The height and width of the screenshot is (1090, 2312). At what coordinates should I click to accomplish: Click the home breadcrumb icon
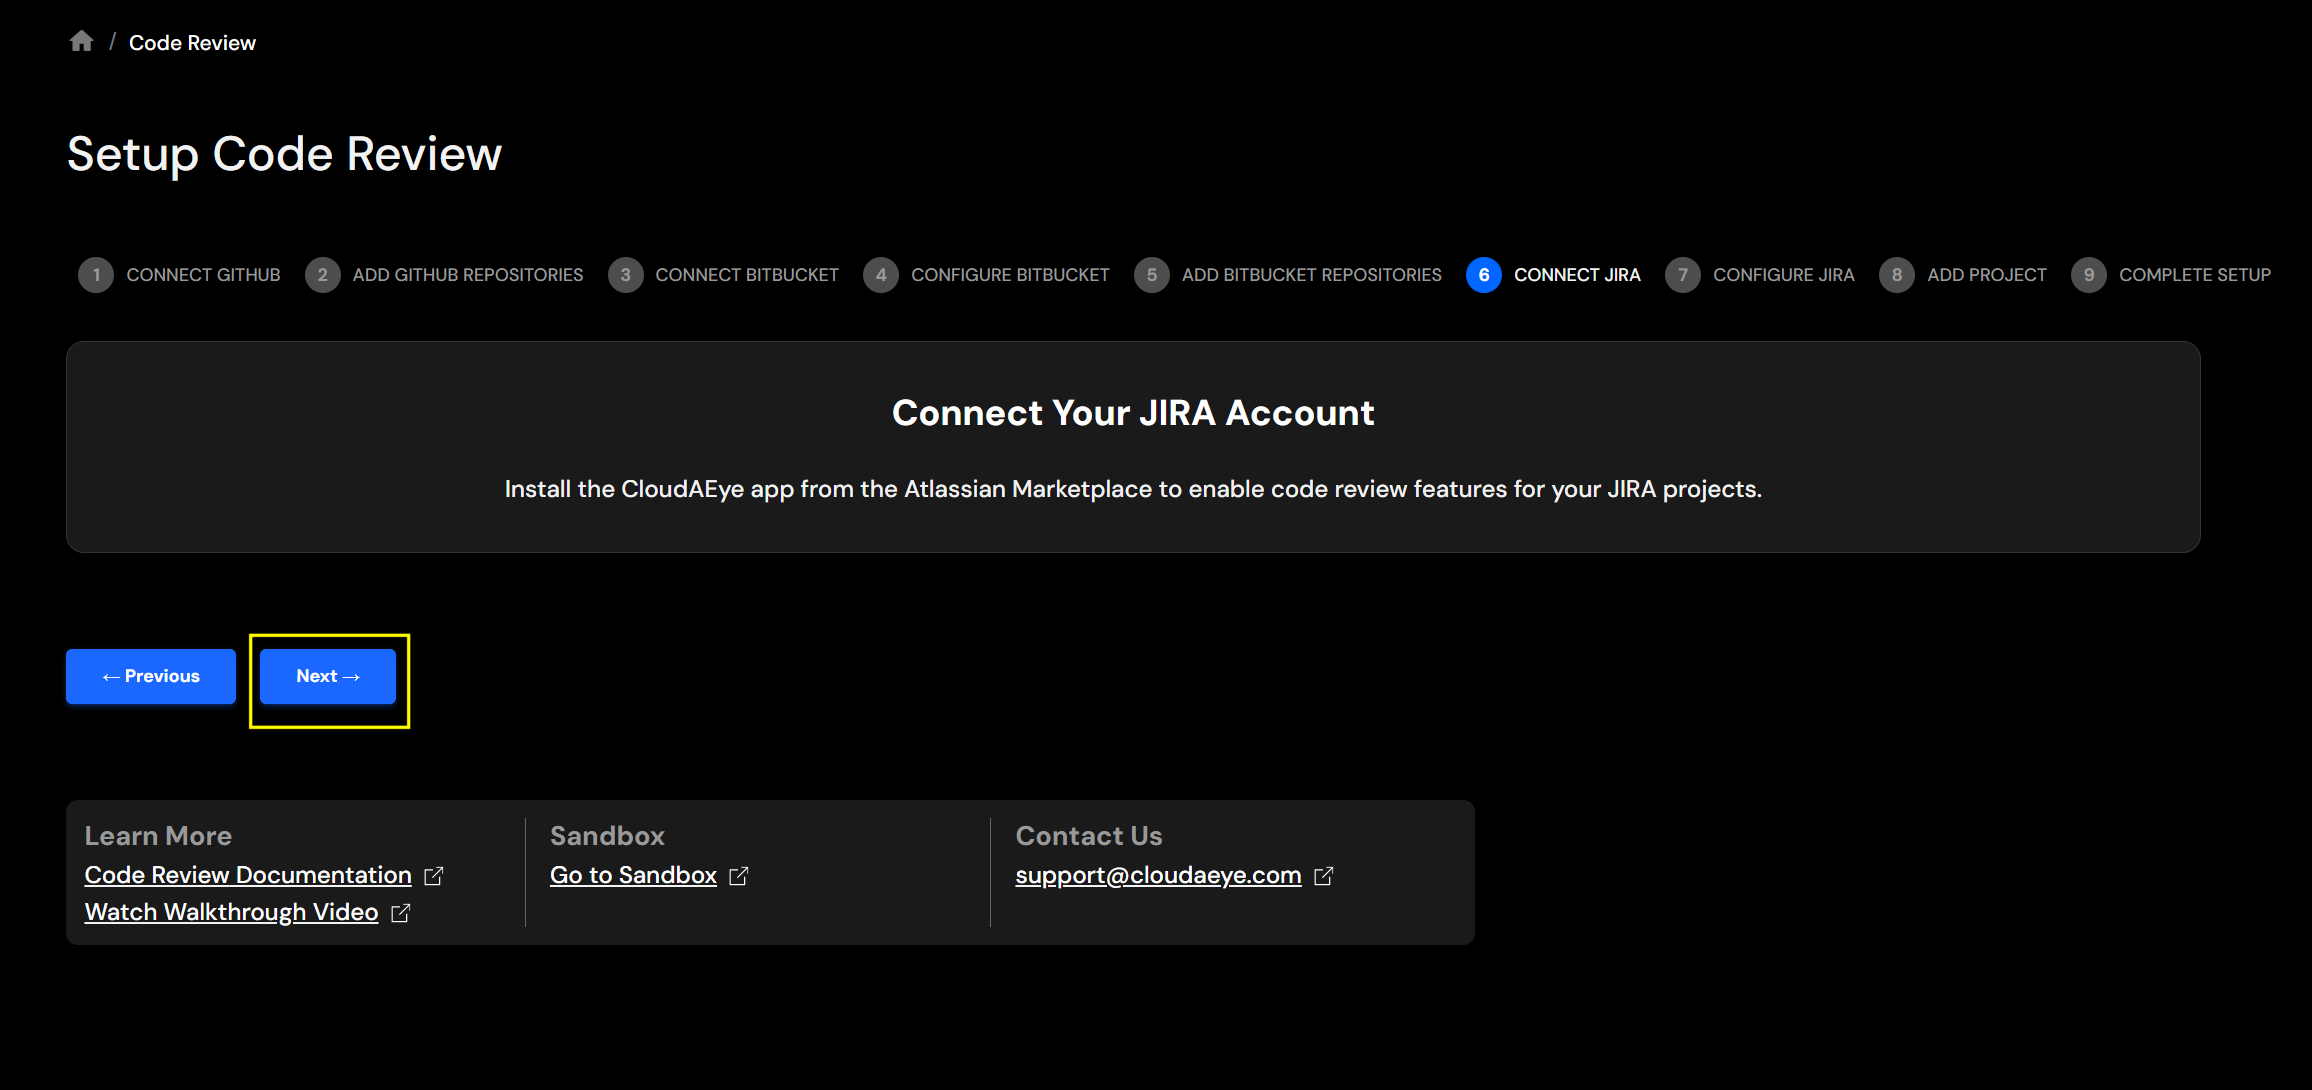point(81,41)
